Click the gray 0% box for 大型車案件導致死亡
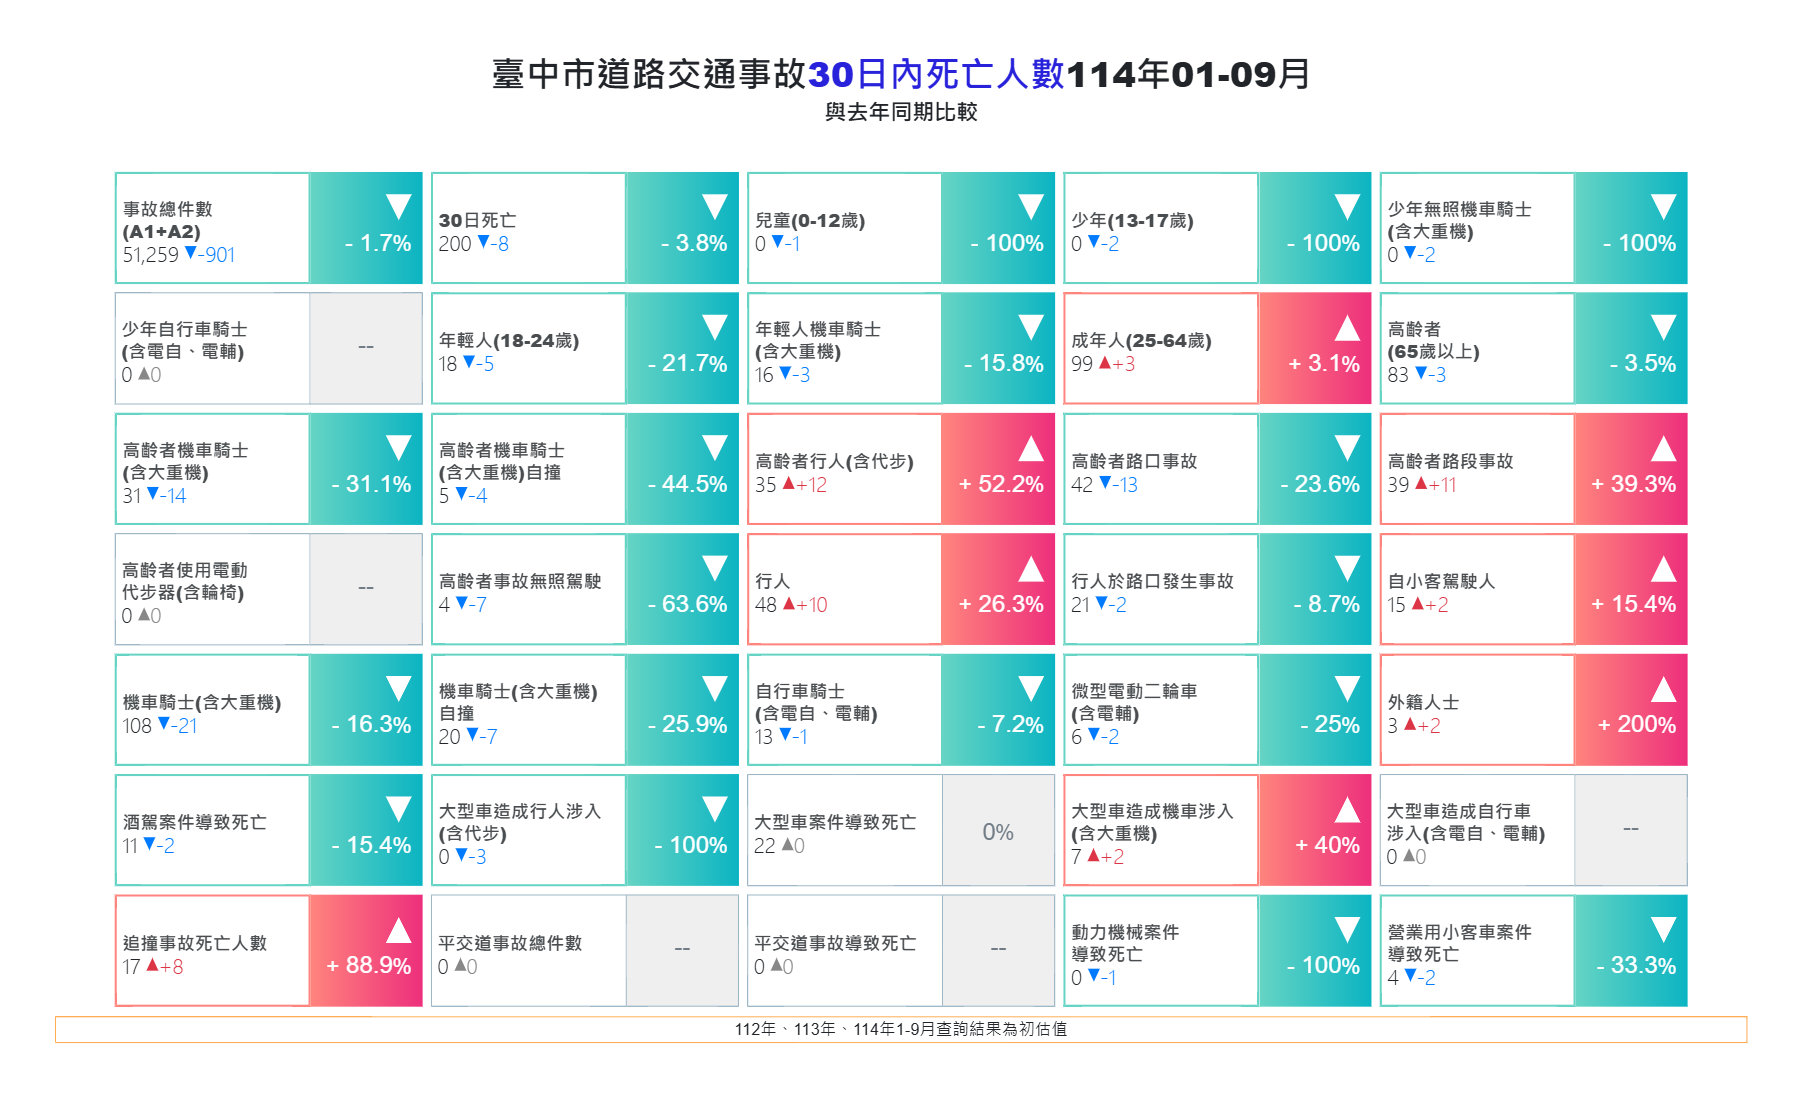1802x1098 pixels. click(x=998, y=831)
